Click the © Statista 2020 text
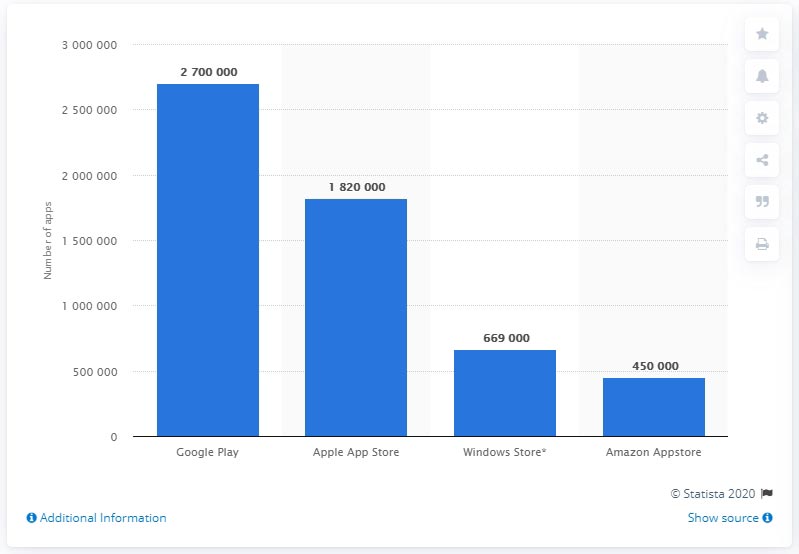The height and width of the screenshot is (554, 799). tap(713, 493)
